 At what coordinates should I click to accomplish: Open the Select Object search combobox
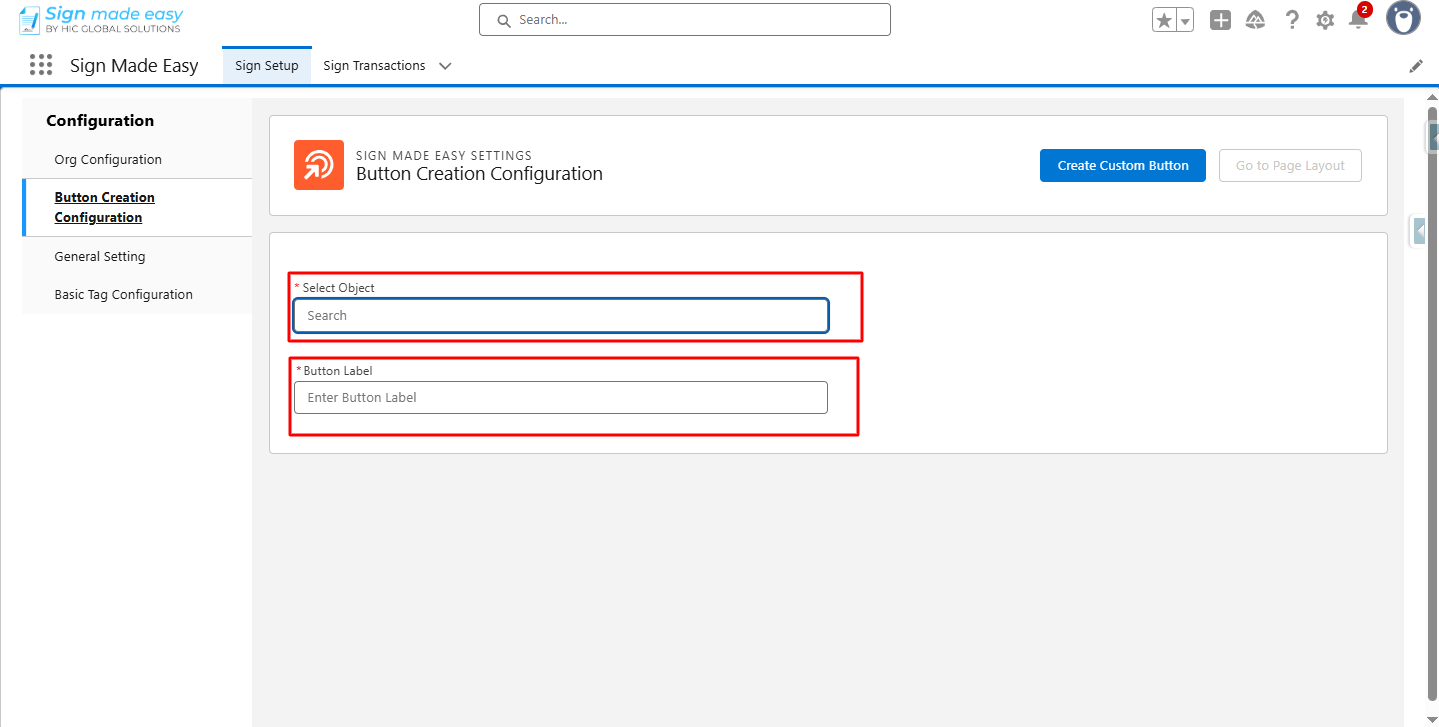(x=561, y=316)
